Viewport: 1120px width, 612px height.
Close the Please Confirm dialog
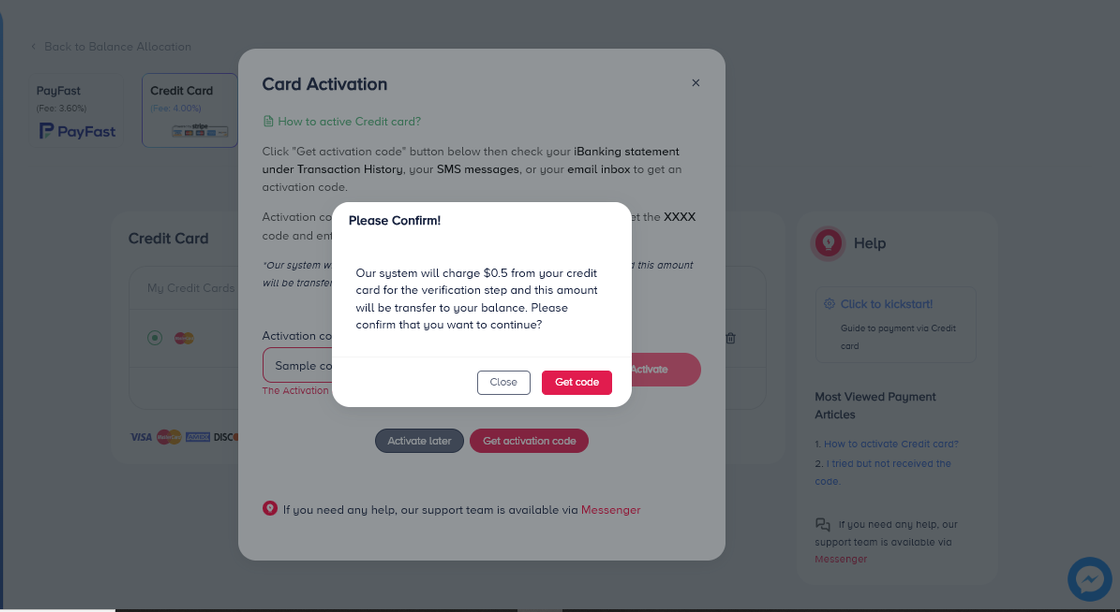(x=503, y=382)
